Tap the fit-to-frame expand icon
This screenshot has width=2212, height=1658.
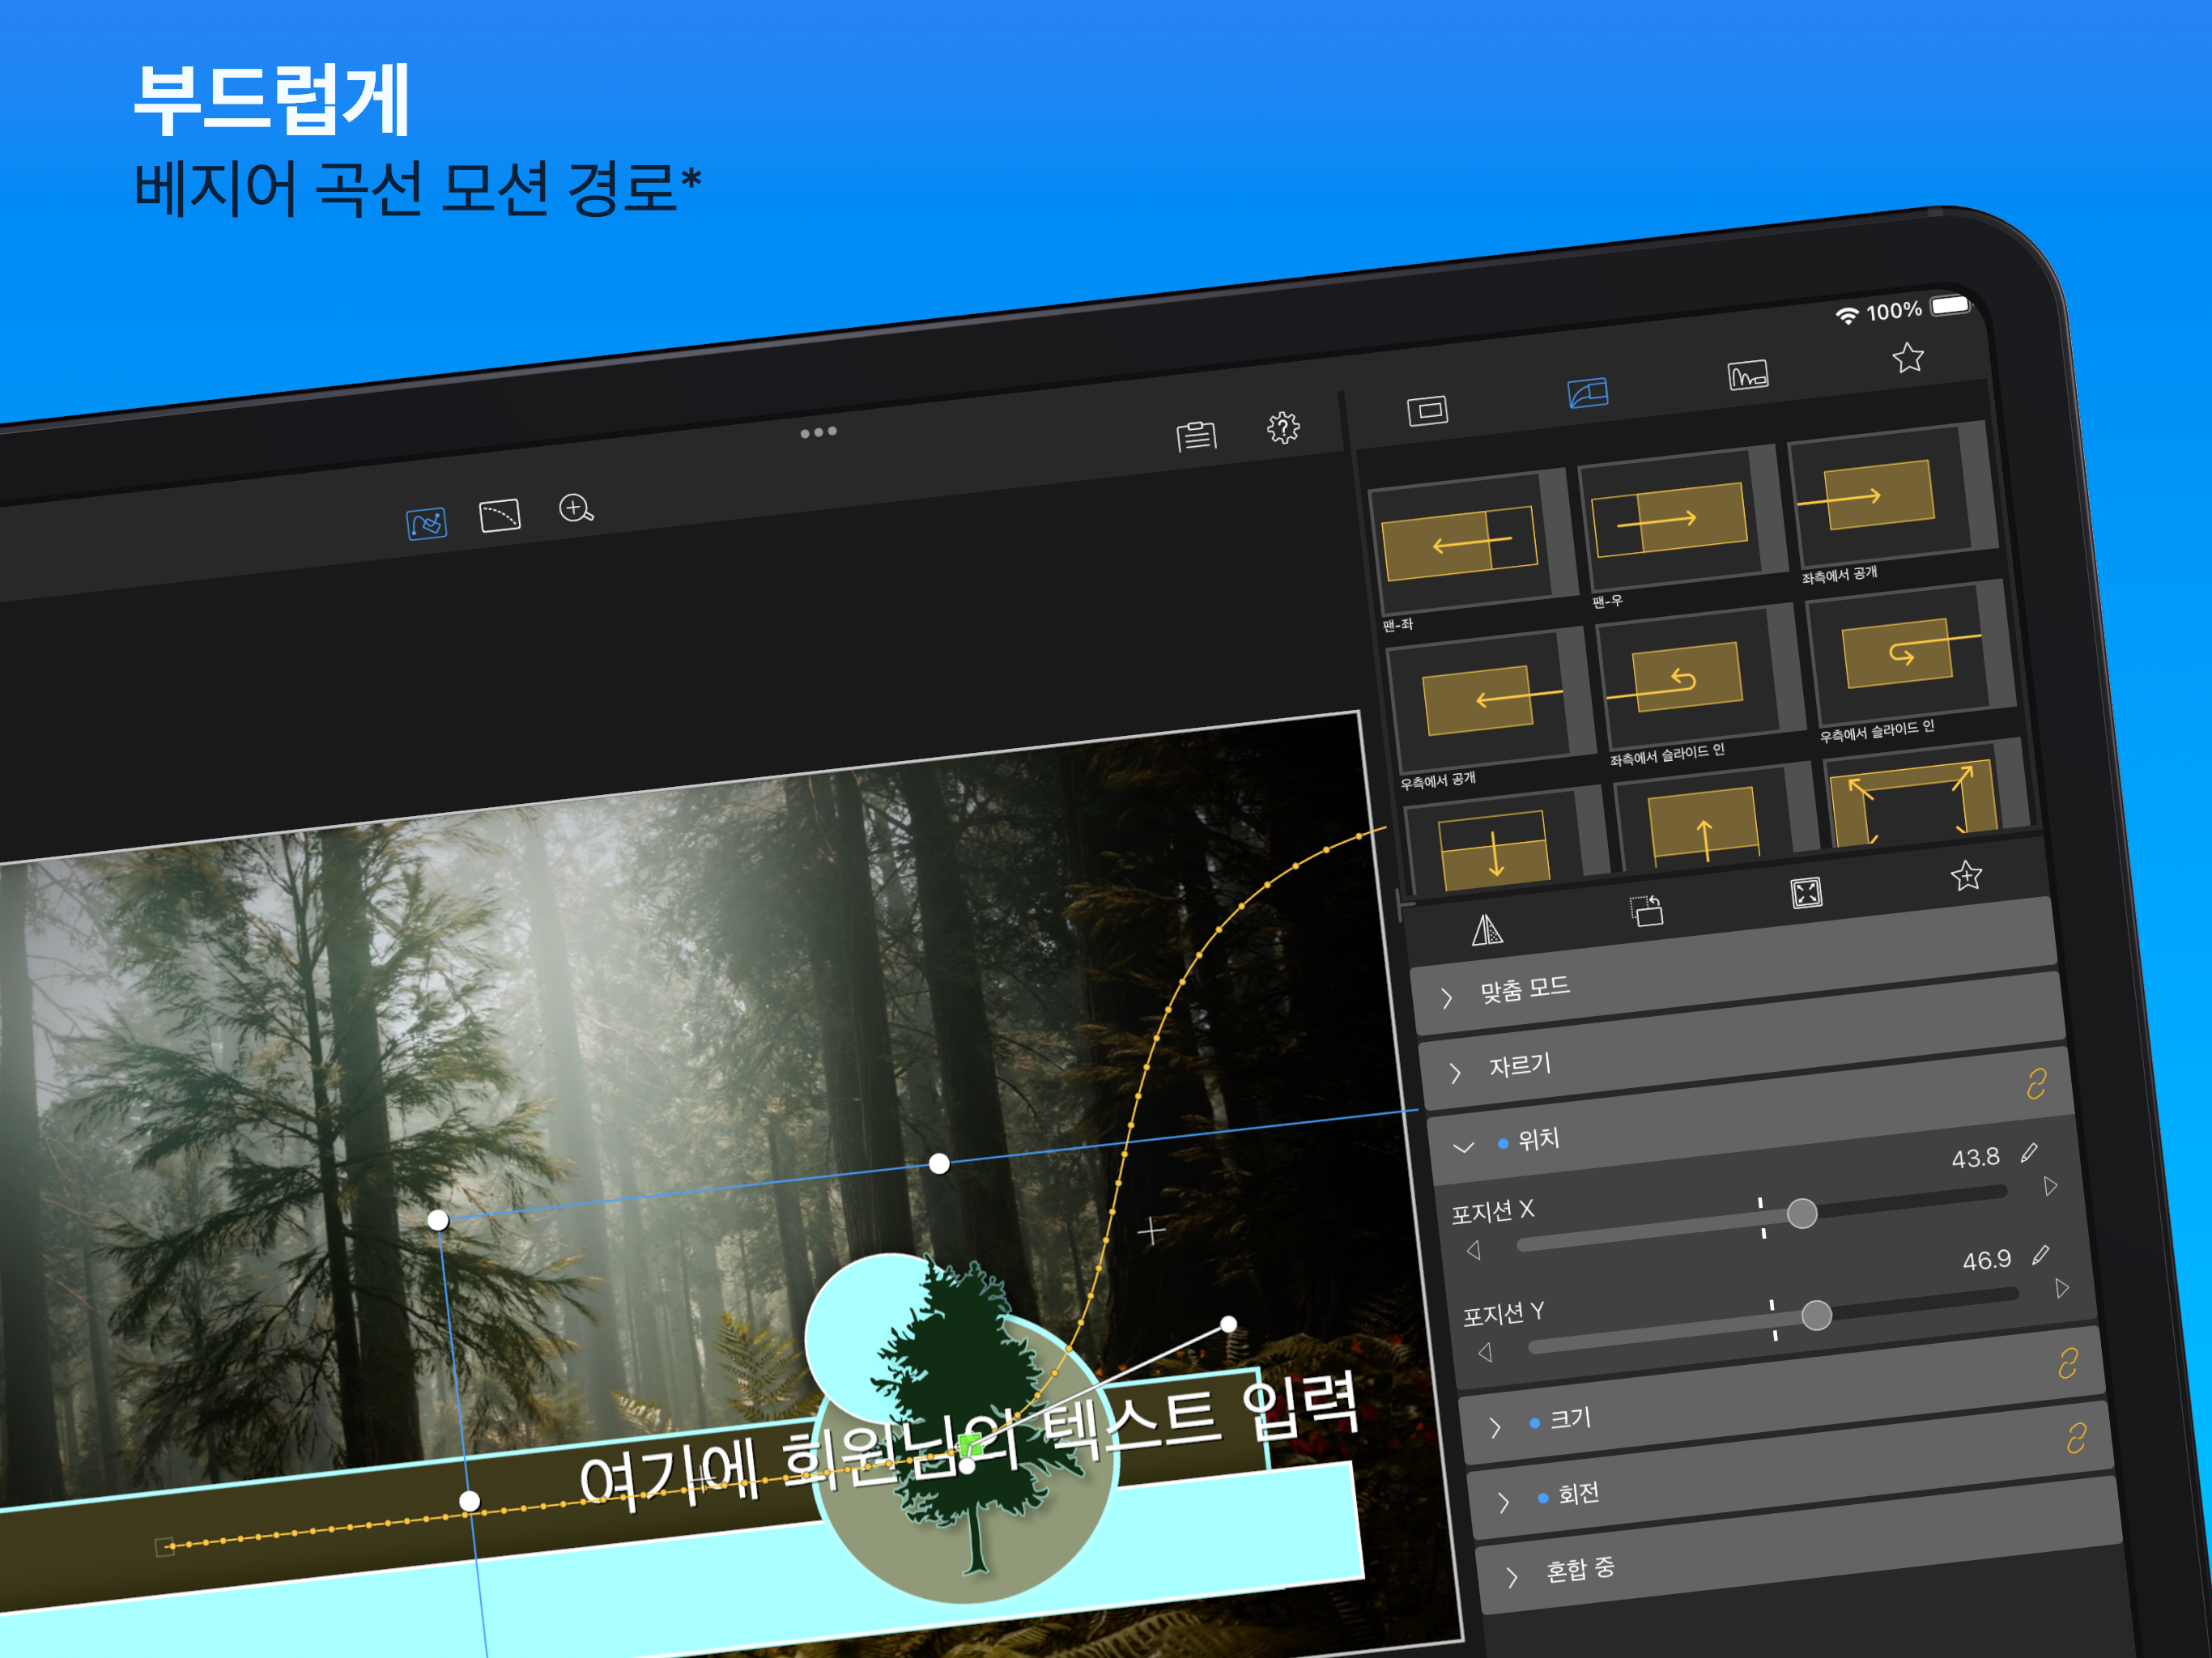pyautogui.click(x=1806, y=893)
